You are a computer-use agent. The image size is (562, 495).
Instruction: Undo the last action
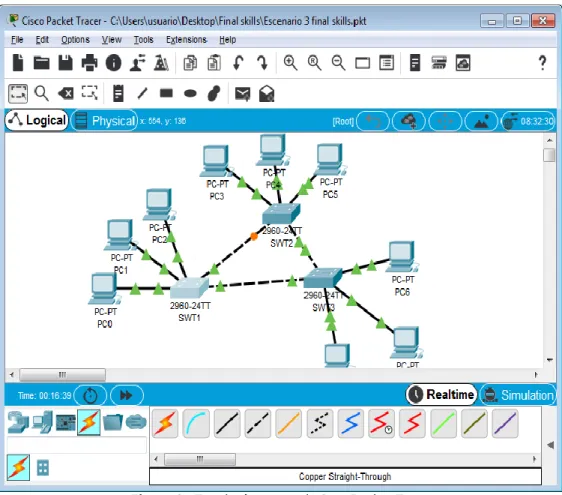(238, 63)
